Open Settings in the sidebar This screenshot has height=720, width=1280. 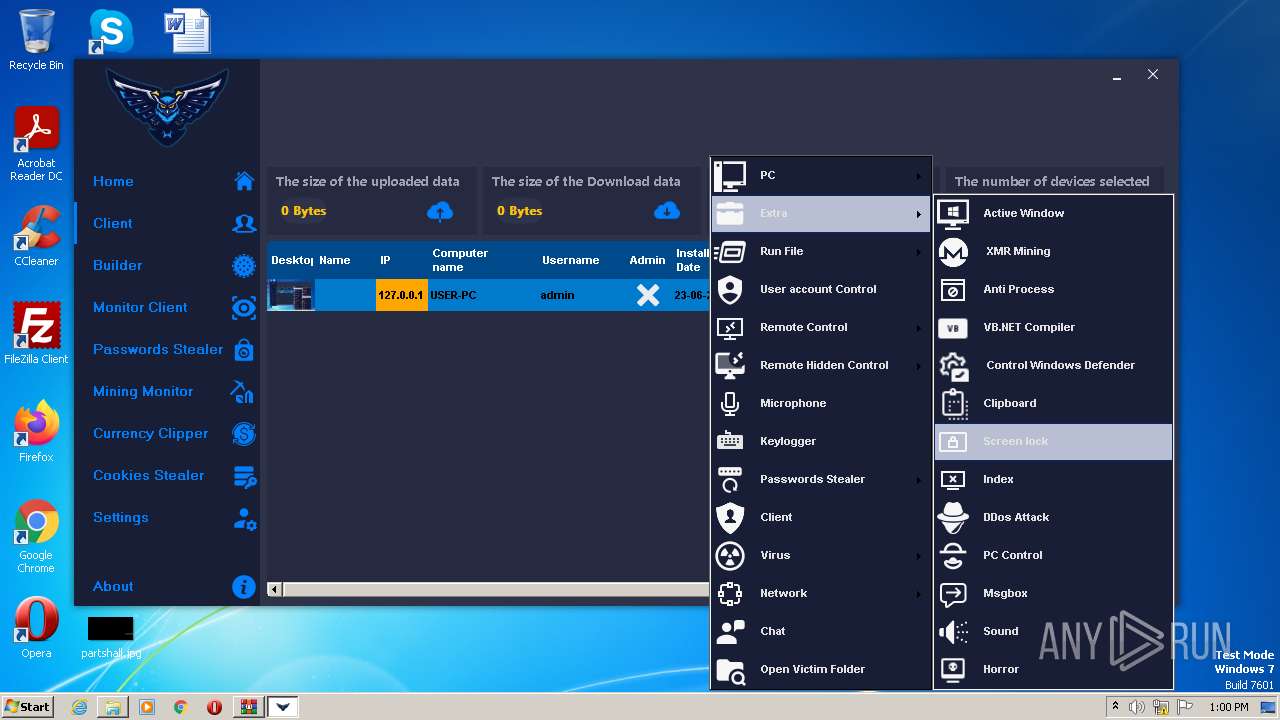coord(120,517)
